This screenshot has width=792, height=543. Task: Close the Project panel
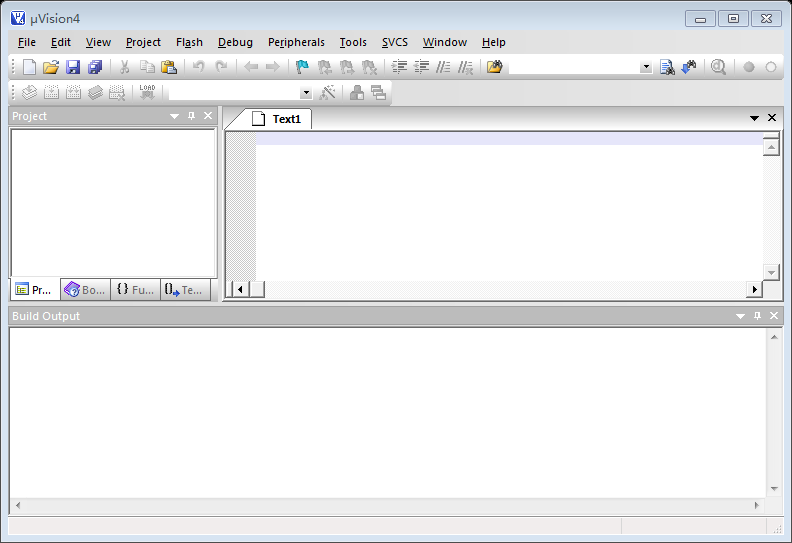(x=208, y=116)
